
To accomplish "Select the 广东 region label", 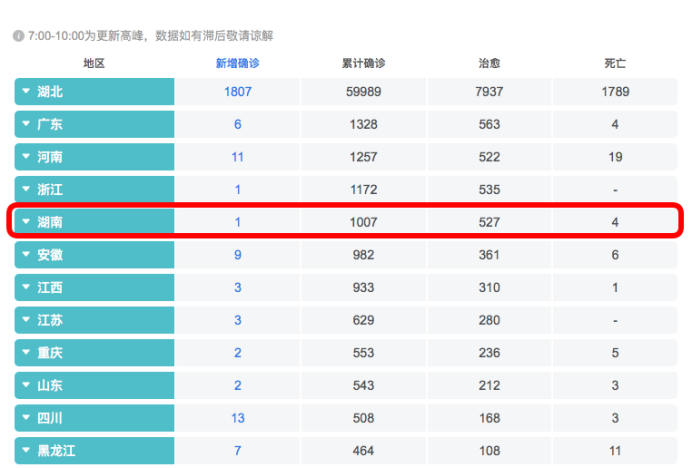I will (50, 124).
